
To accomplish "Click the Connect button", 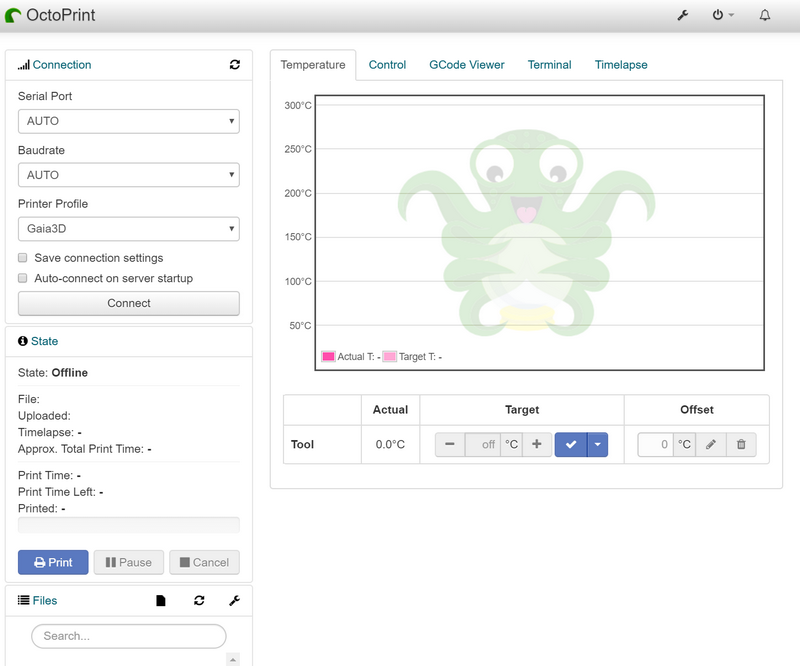I will tap(129, 303).
